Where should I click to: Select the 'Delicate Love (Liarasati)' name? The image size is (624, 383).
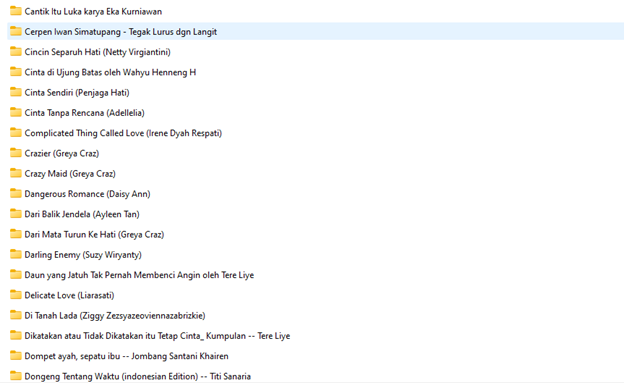coord(69,296)
